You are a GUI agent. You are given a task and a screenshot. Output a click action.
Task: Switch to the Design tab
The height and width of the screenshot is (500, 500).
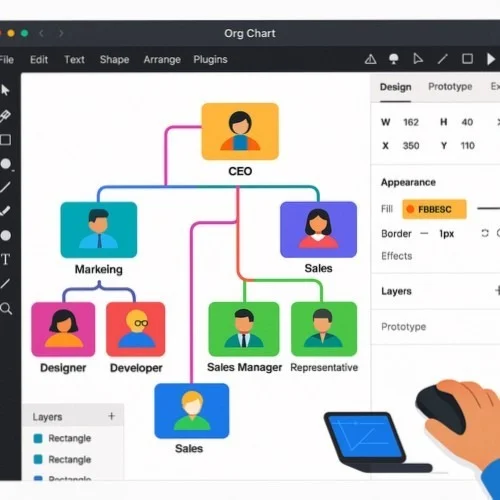[396, 87]
